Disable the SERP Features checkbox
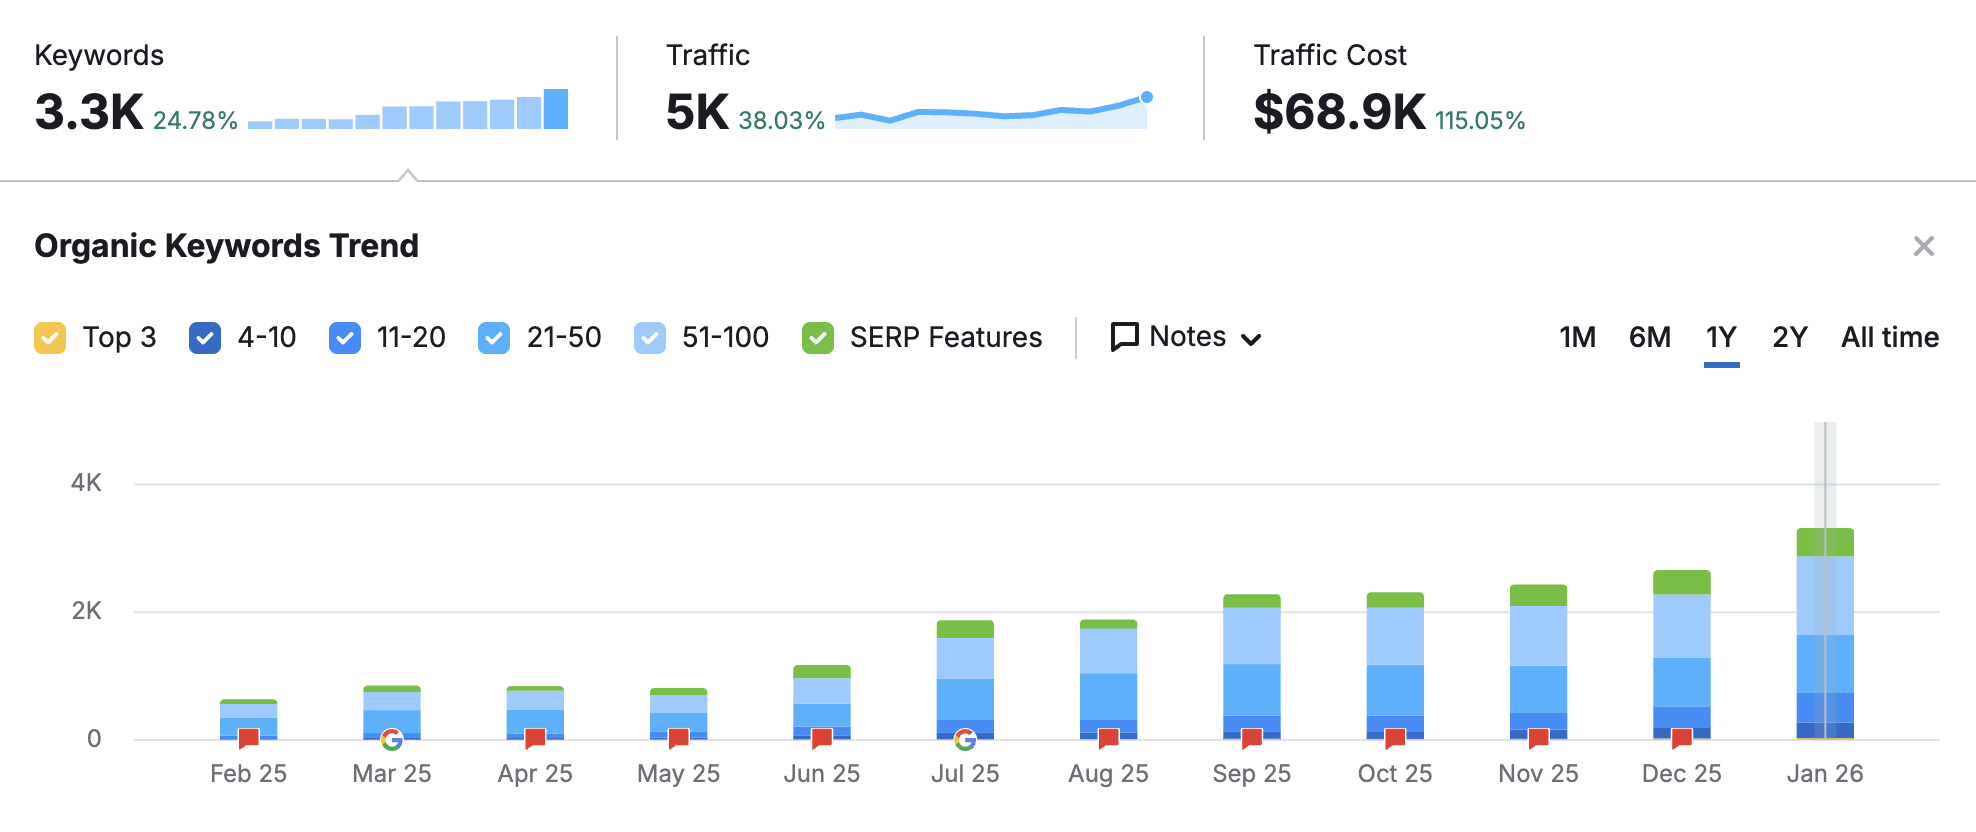The image size is (1976, 832). pyautogui.click(x=818, y=338)
